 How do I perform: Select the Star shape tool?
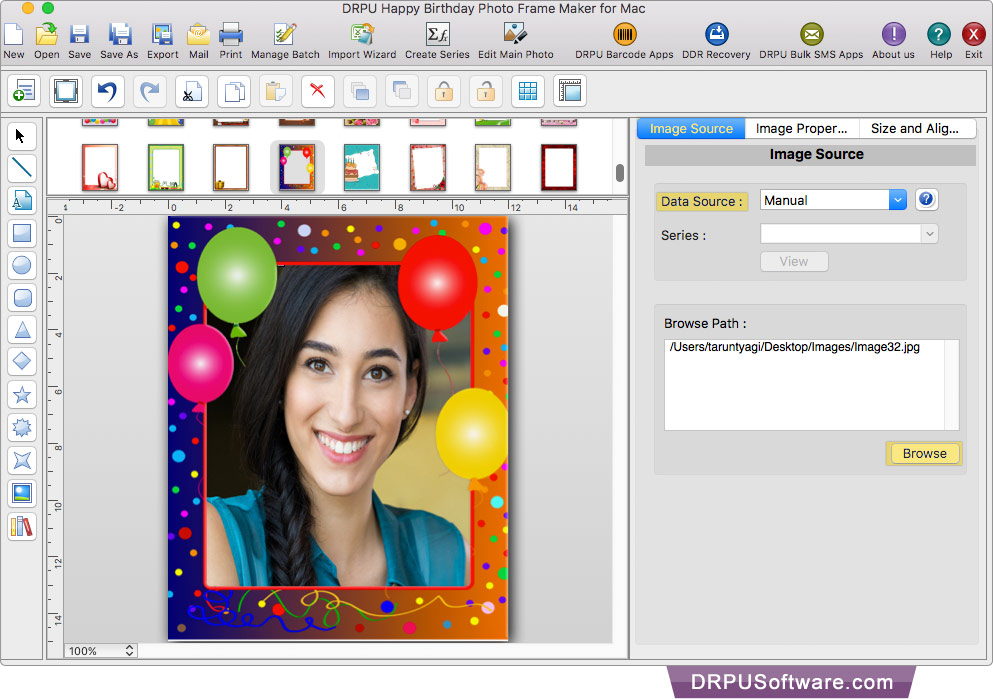tap(22, 395)
